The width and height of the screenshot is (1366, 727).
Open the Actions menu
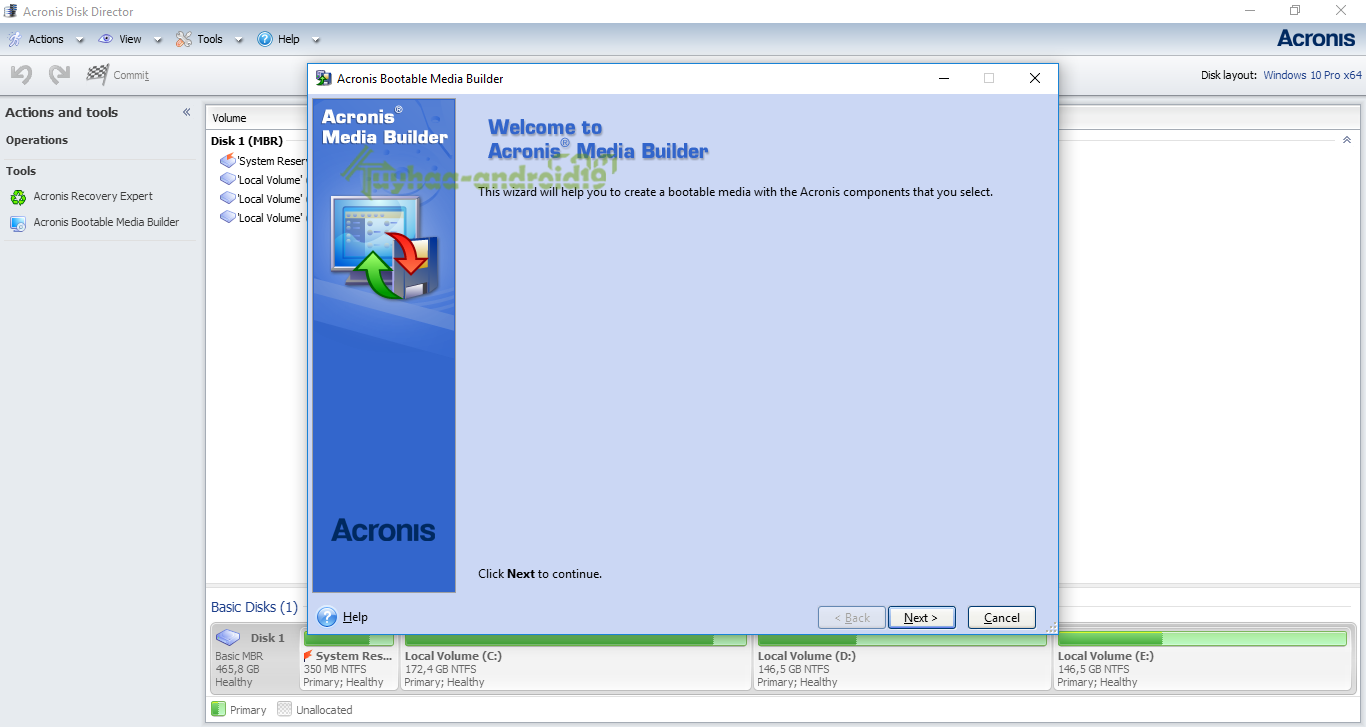pyautogui.click(x=45, y=39)
